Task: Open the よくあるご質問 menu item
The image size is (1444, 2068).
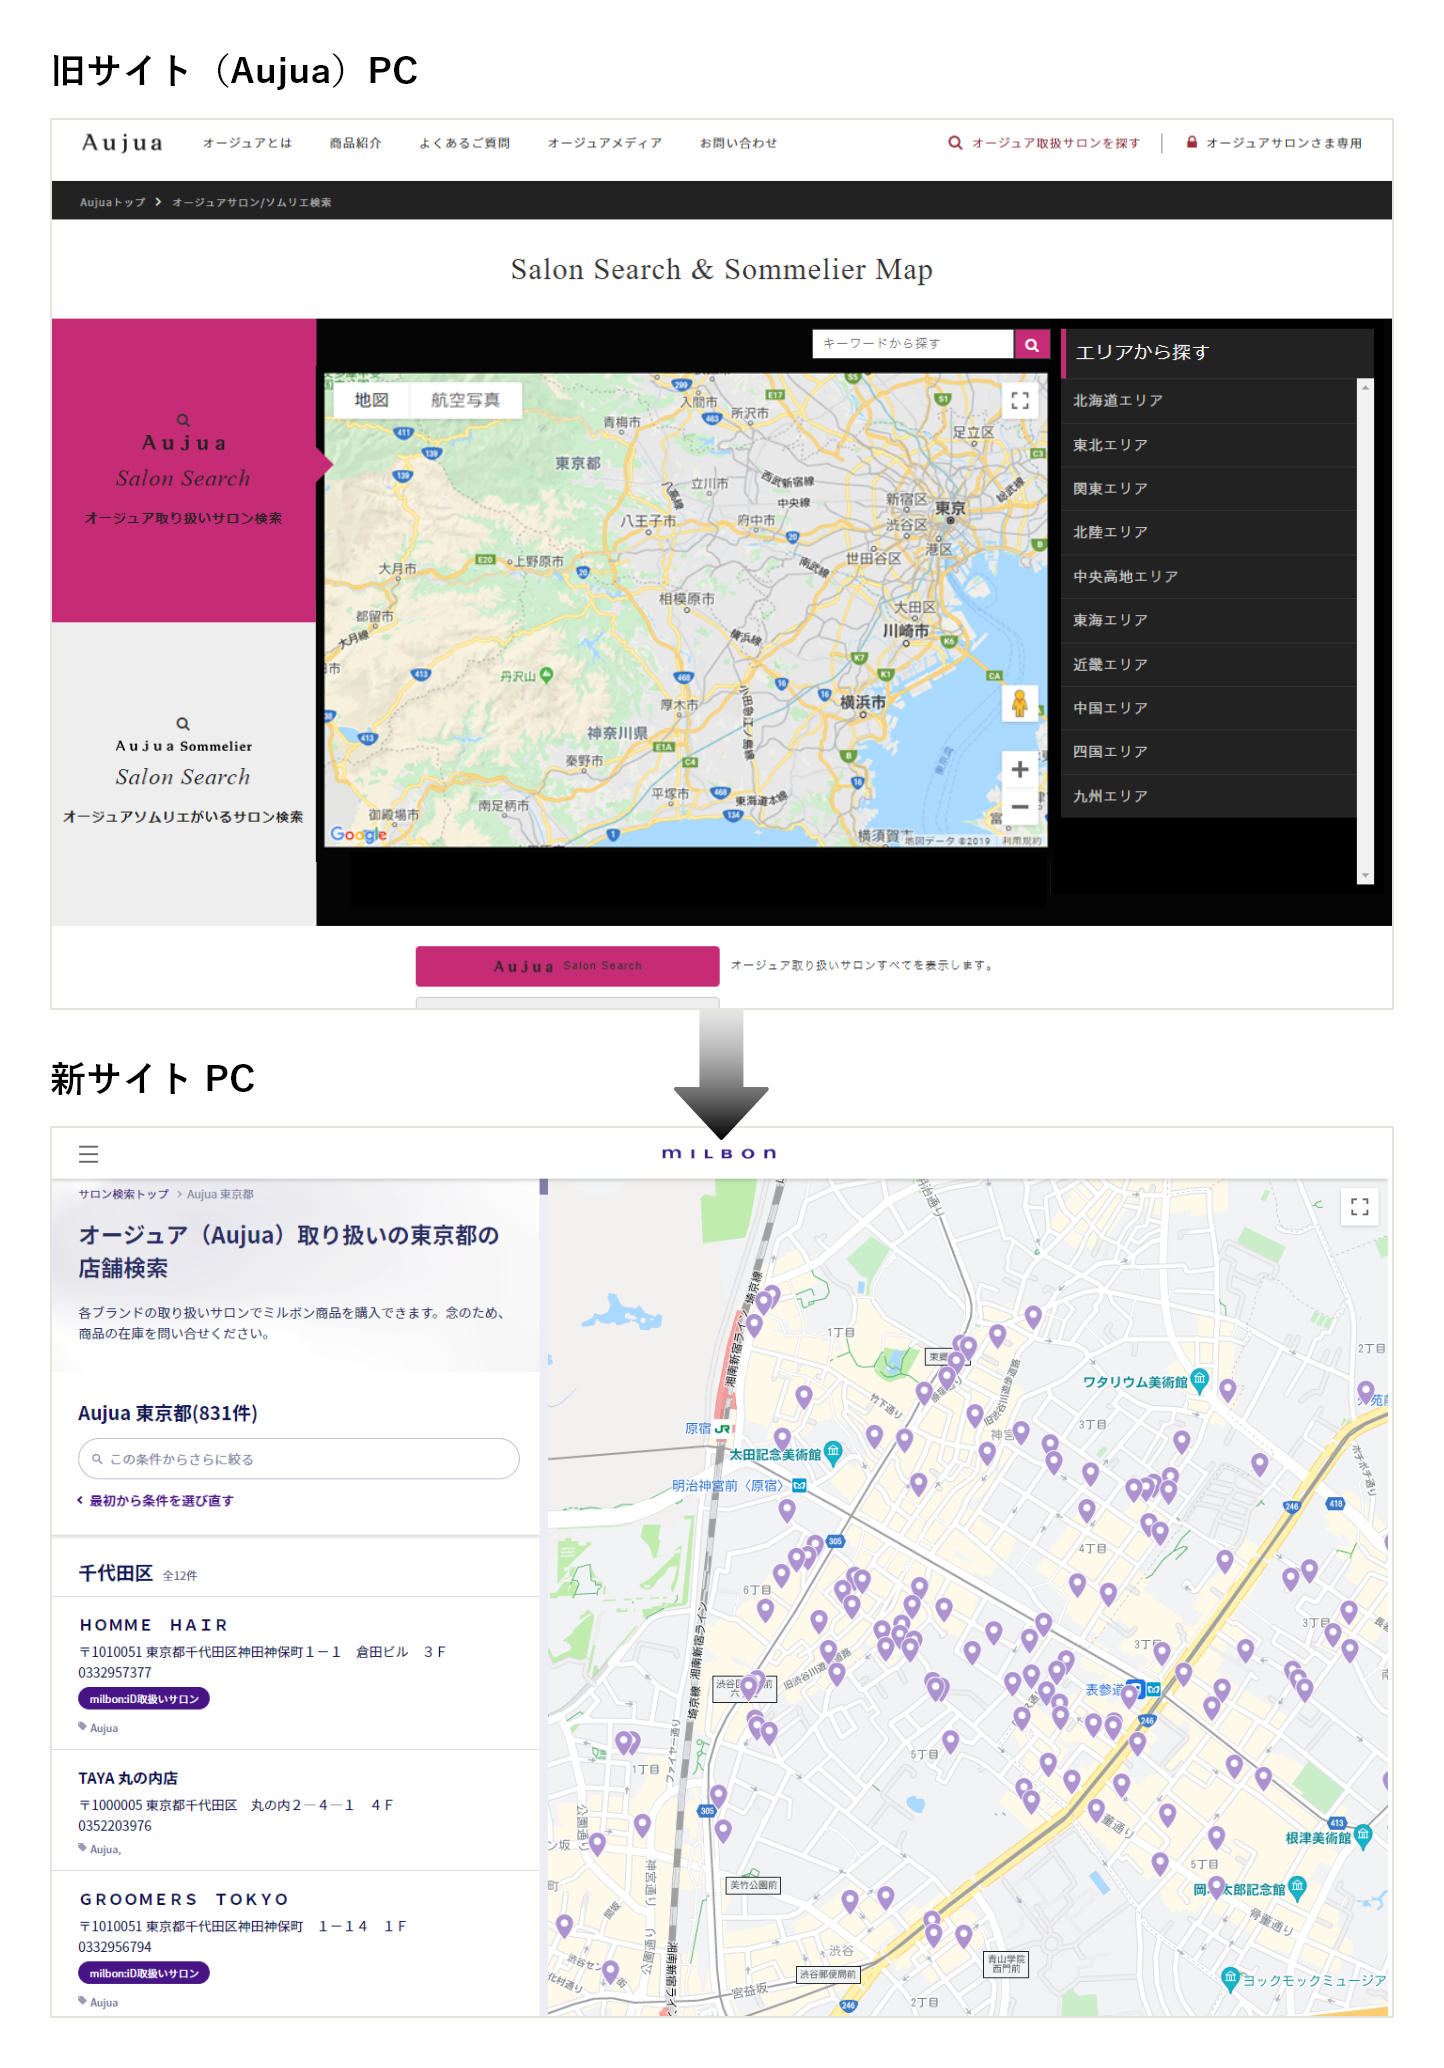Action: 464,143
